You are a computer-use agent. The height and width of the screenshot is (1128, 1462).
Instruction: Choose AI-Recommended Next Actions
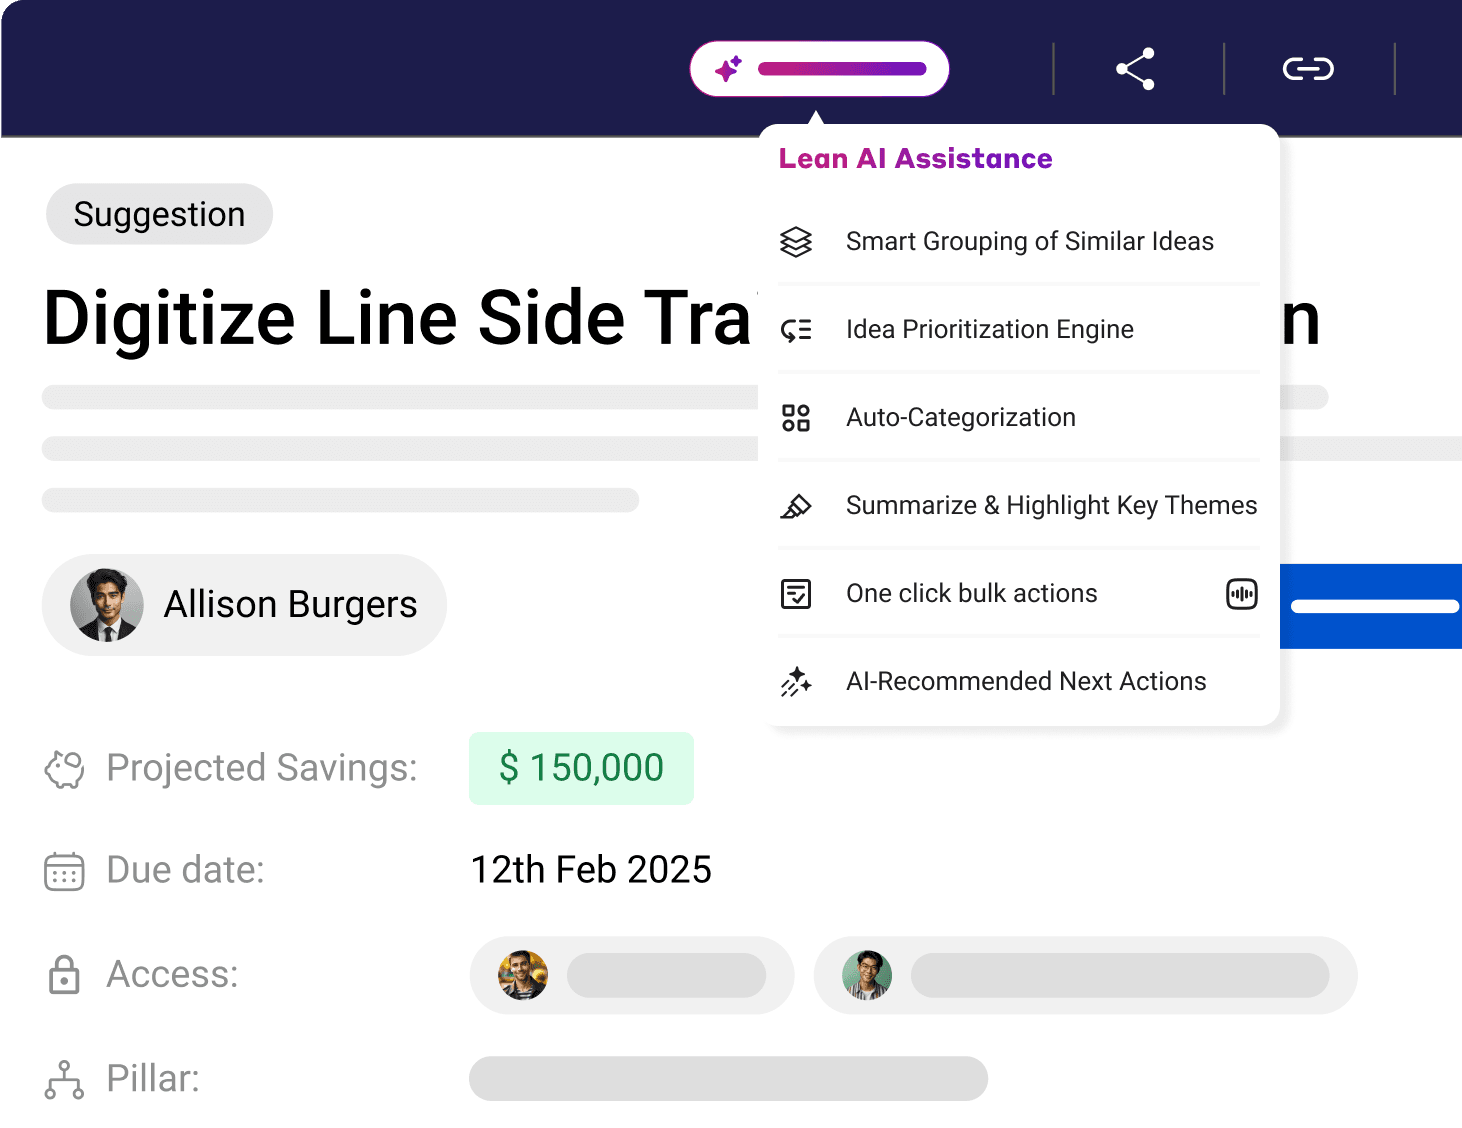[x=1025, y=682]
